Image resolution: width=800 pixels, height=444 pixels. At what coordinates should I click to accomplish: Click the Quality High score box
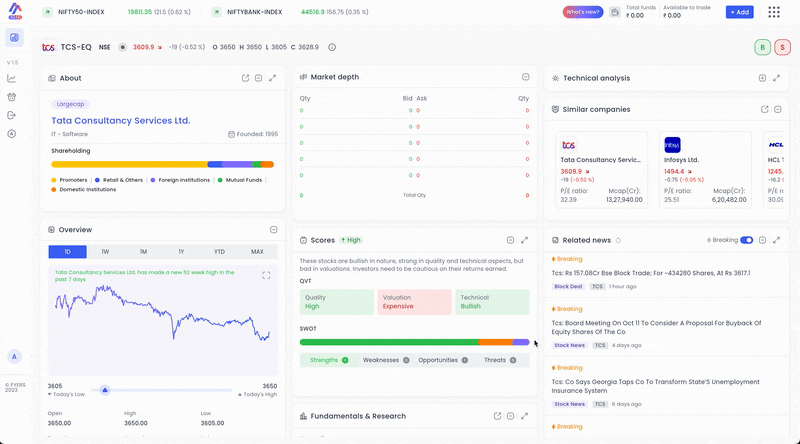(x=337, y=302)
